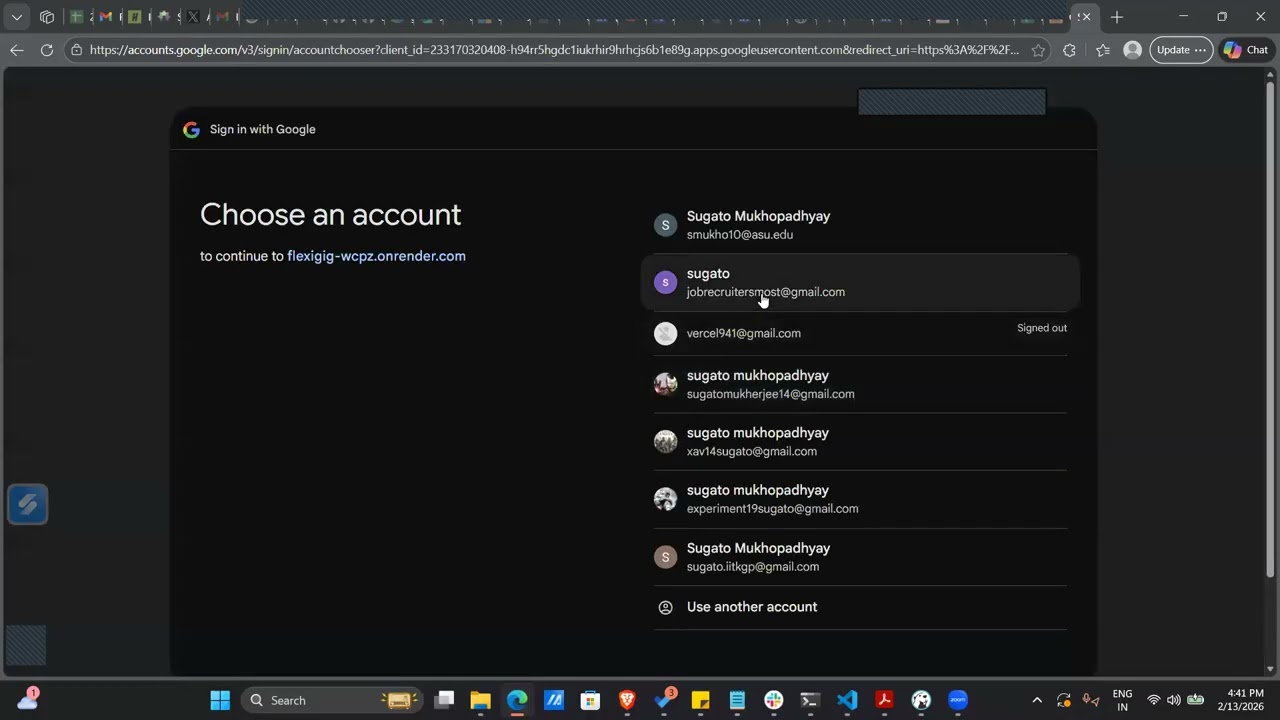
Task: Show hidden system tray icons chevron
Action: (1036, 700)
